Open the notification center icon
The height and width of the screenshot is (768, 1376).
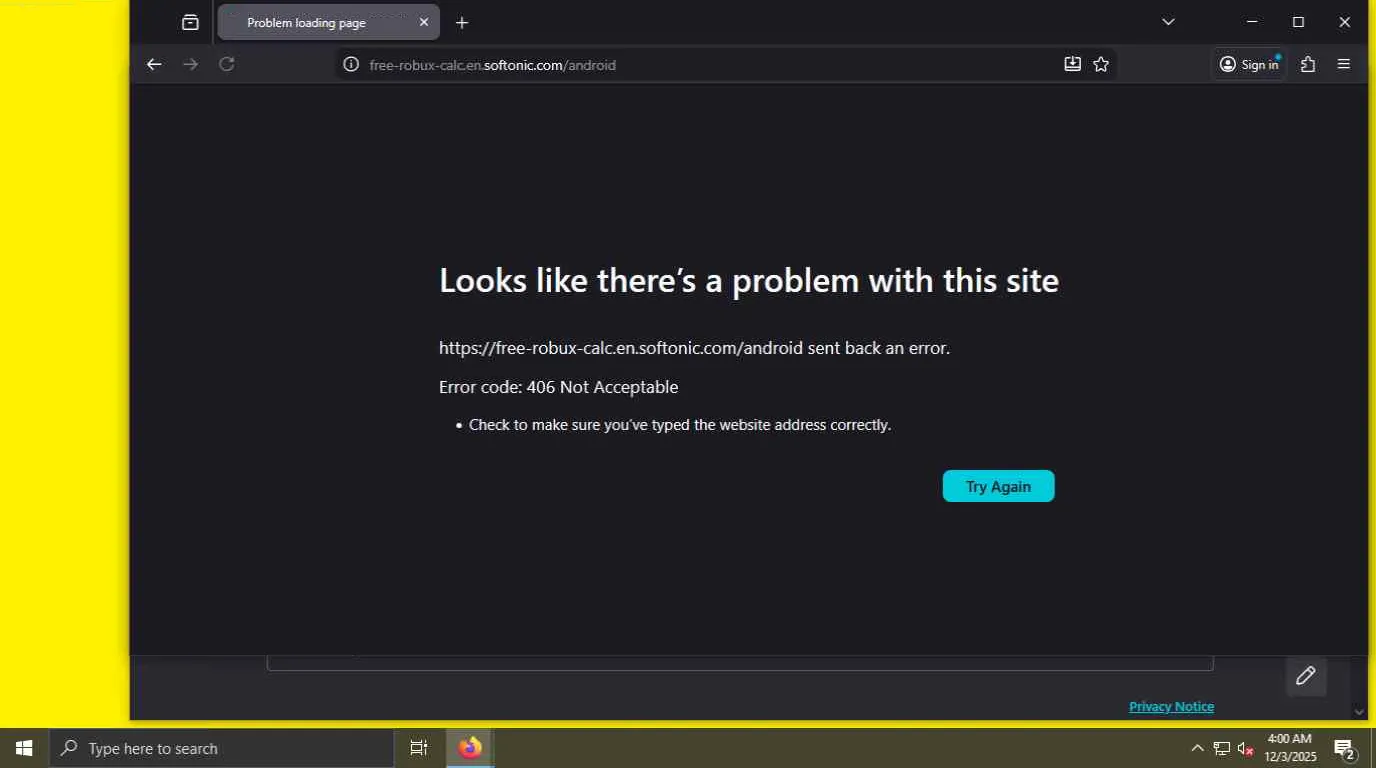point(1344,748)
